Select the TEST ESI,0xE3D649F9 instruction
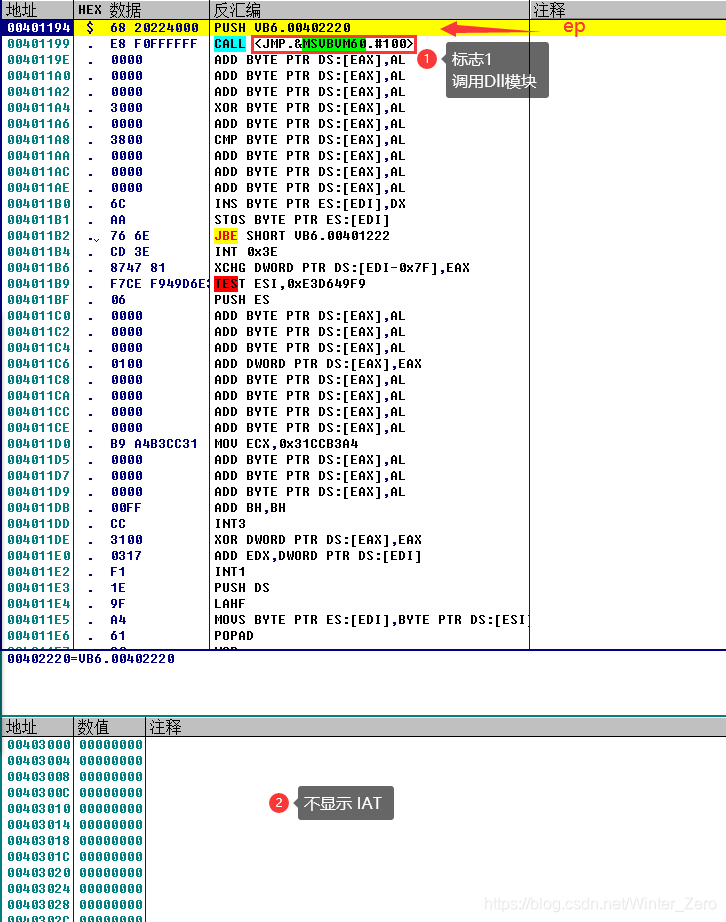Viewport: 726px width, 922px height. click(x=290, y=283)
